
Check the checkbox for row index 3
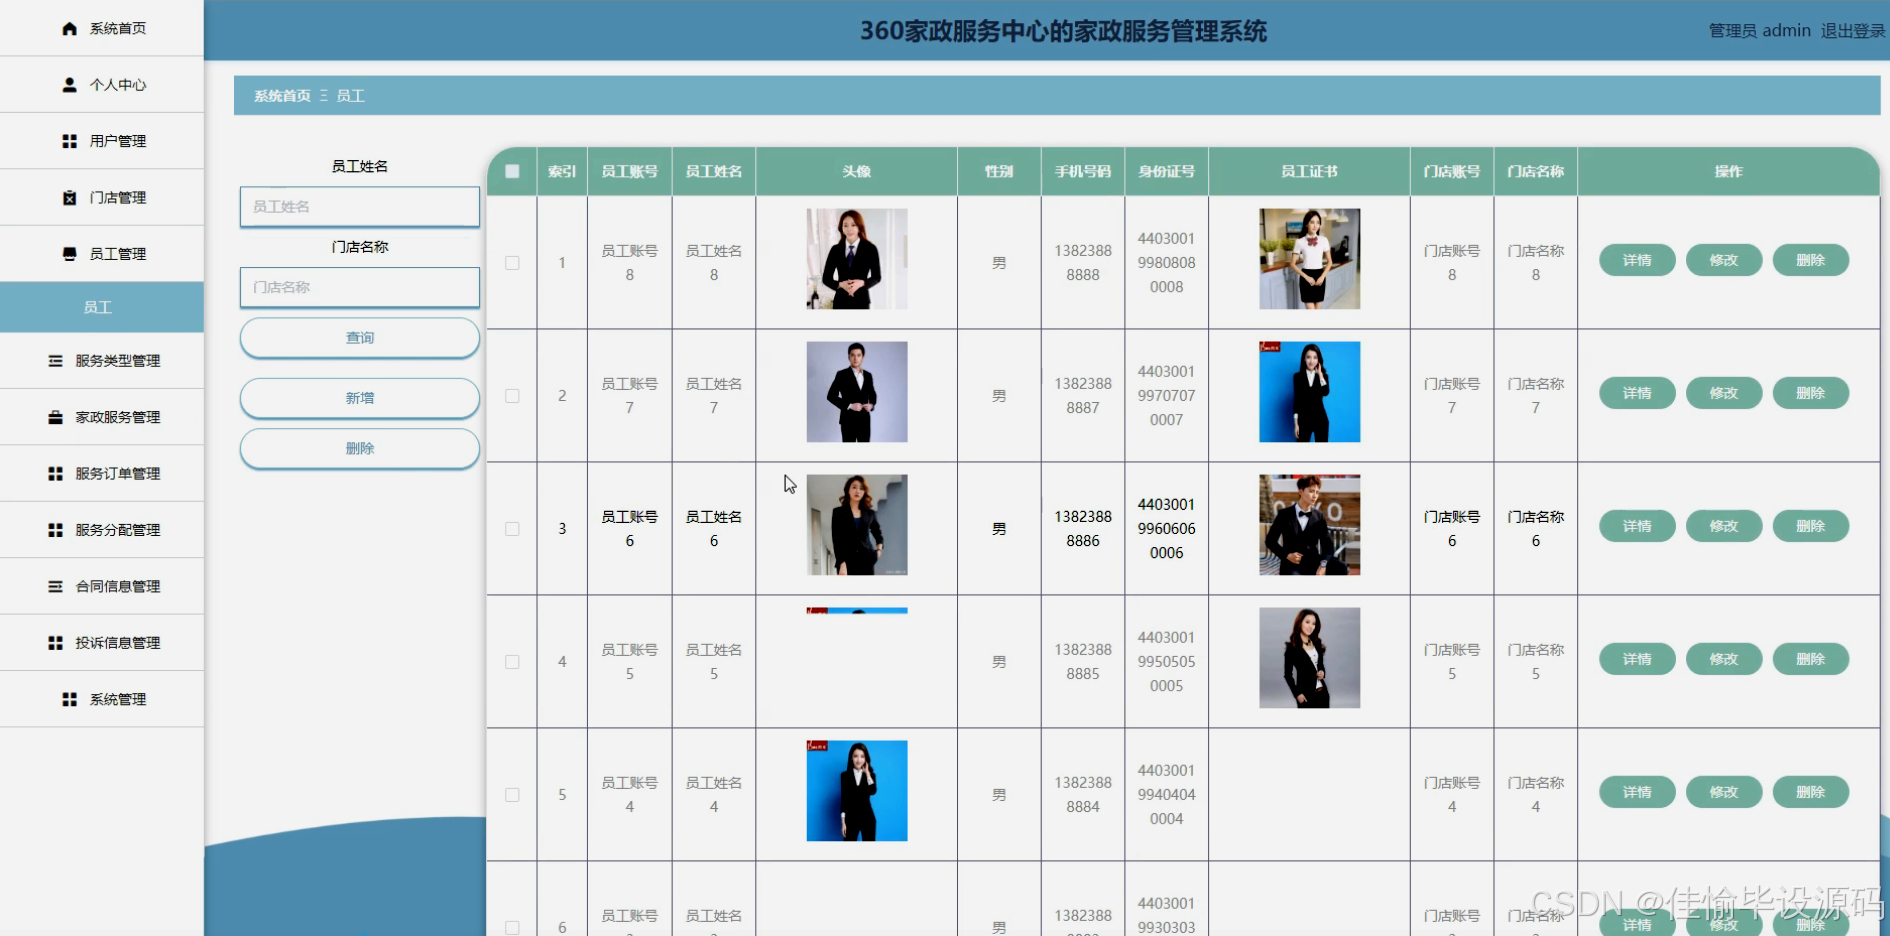[x=512, y=529]
